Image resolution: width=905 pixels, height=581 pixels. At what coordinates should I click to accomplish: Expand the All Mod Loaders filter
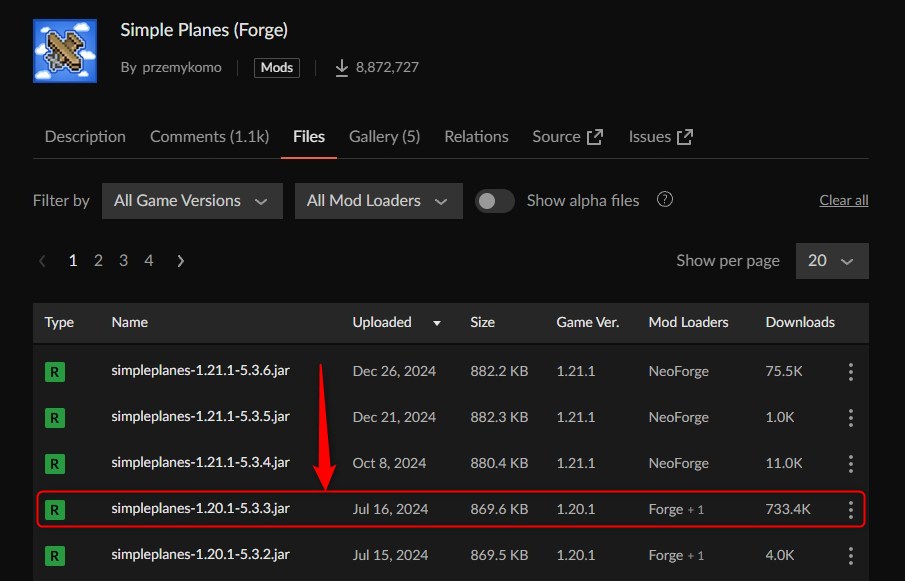click(379, 201)
